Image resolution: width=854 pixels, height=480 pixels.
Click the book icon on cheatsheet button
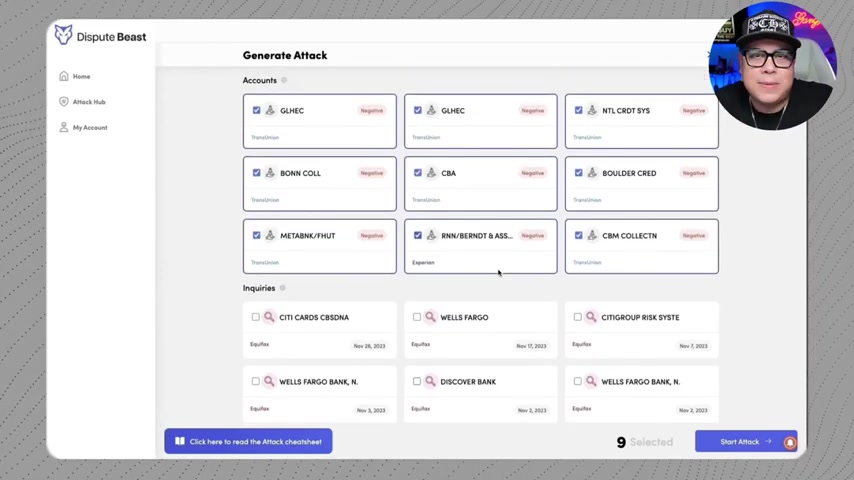point(180,441)
